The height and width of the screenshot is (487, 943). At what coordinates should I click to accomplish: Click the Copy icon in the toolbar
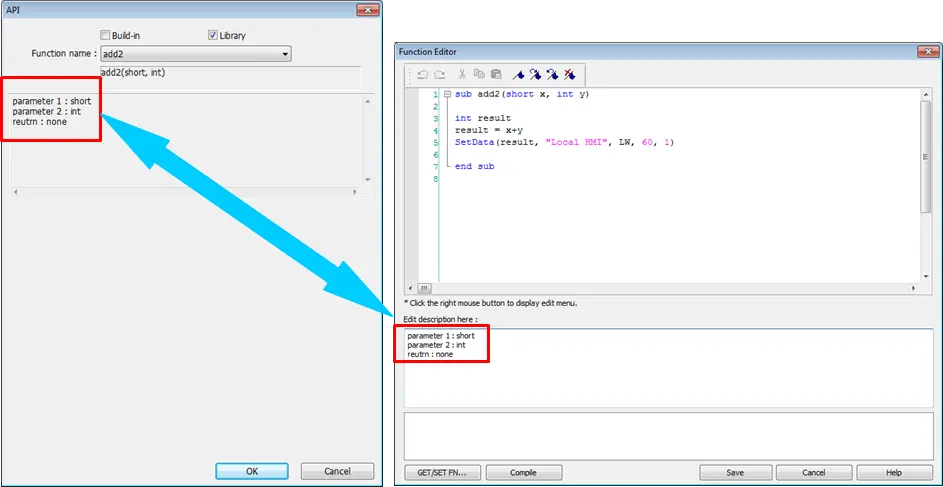[479, 75]
